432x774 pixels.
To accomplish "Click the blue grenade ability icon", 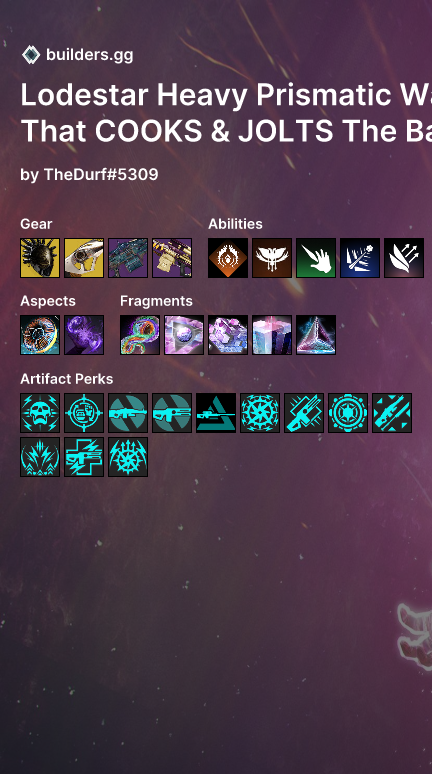I will 360,258.
